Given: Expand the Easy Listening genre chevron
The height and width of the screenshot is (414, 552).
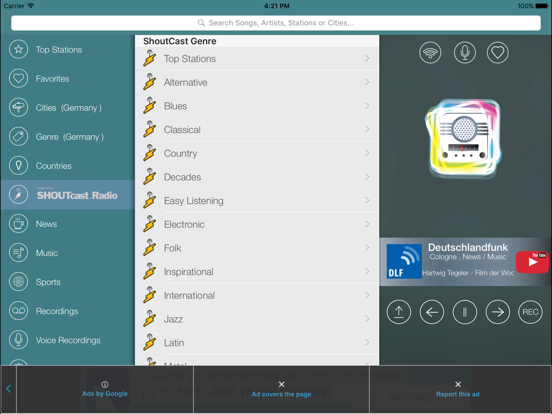Looking at the screenshot, I should 367,200.
